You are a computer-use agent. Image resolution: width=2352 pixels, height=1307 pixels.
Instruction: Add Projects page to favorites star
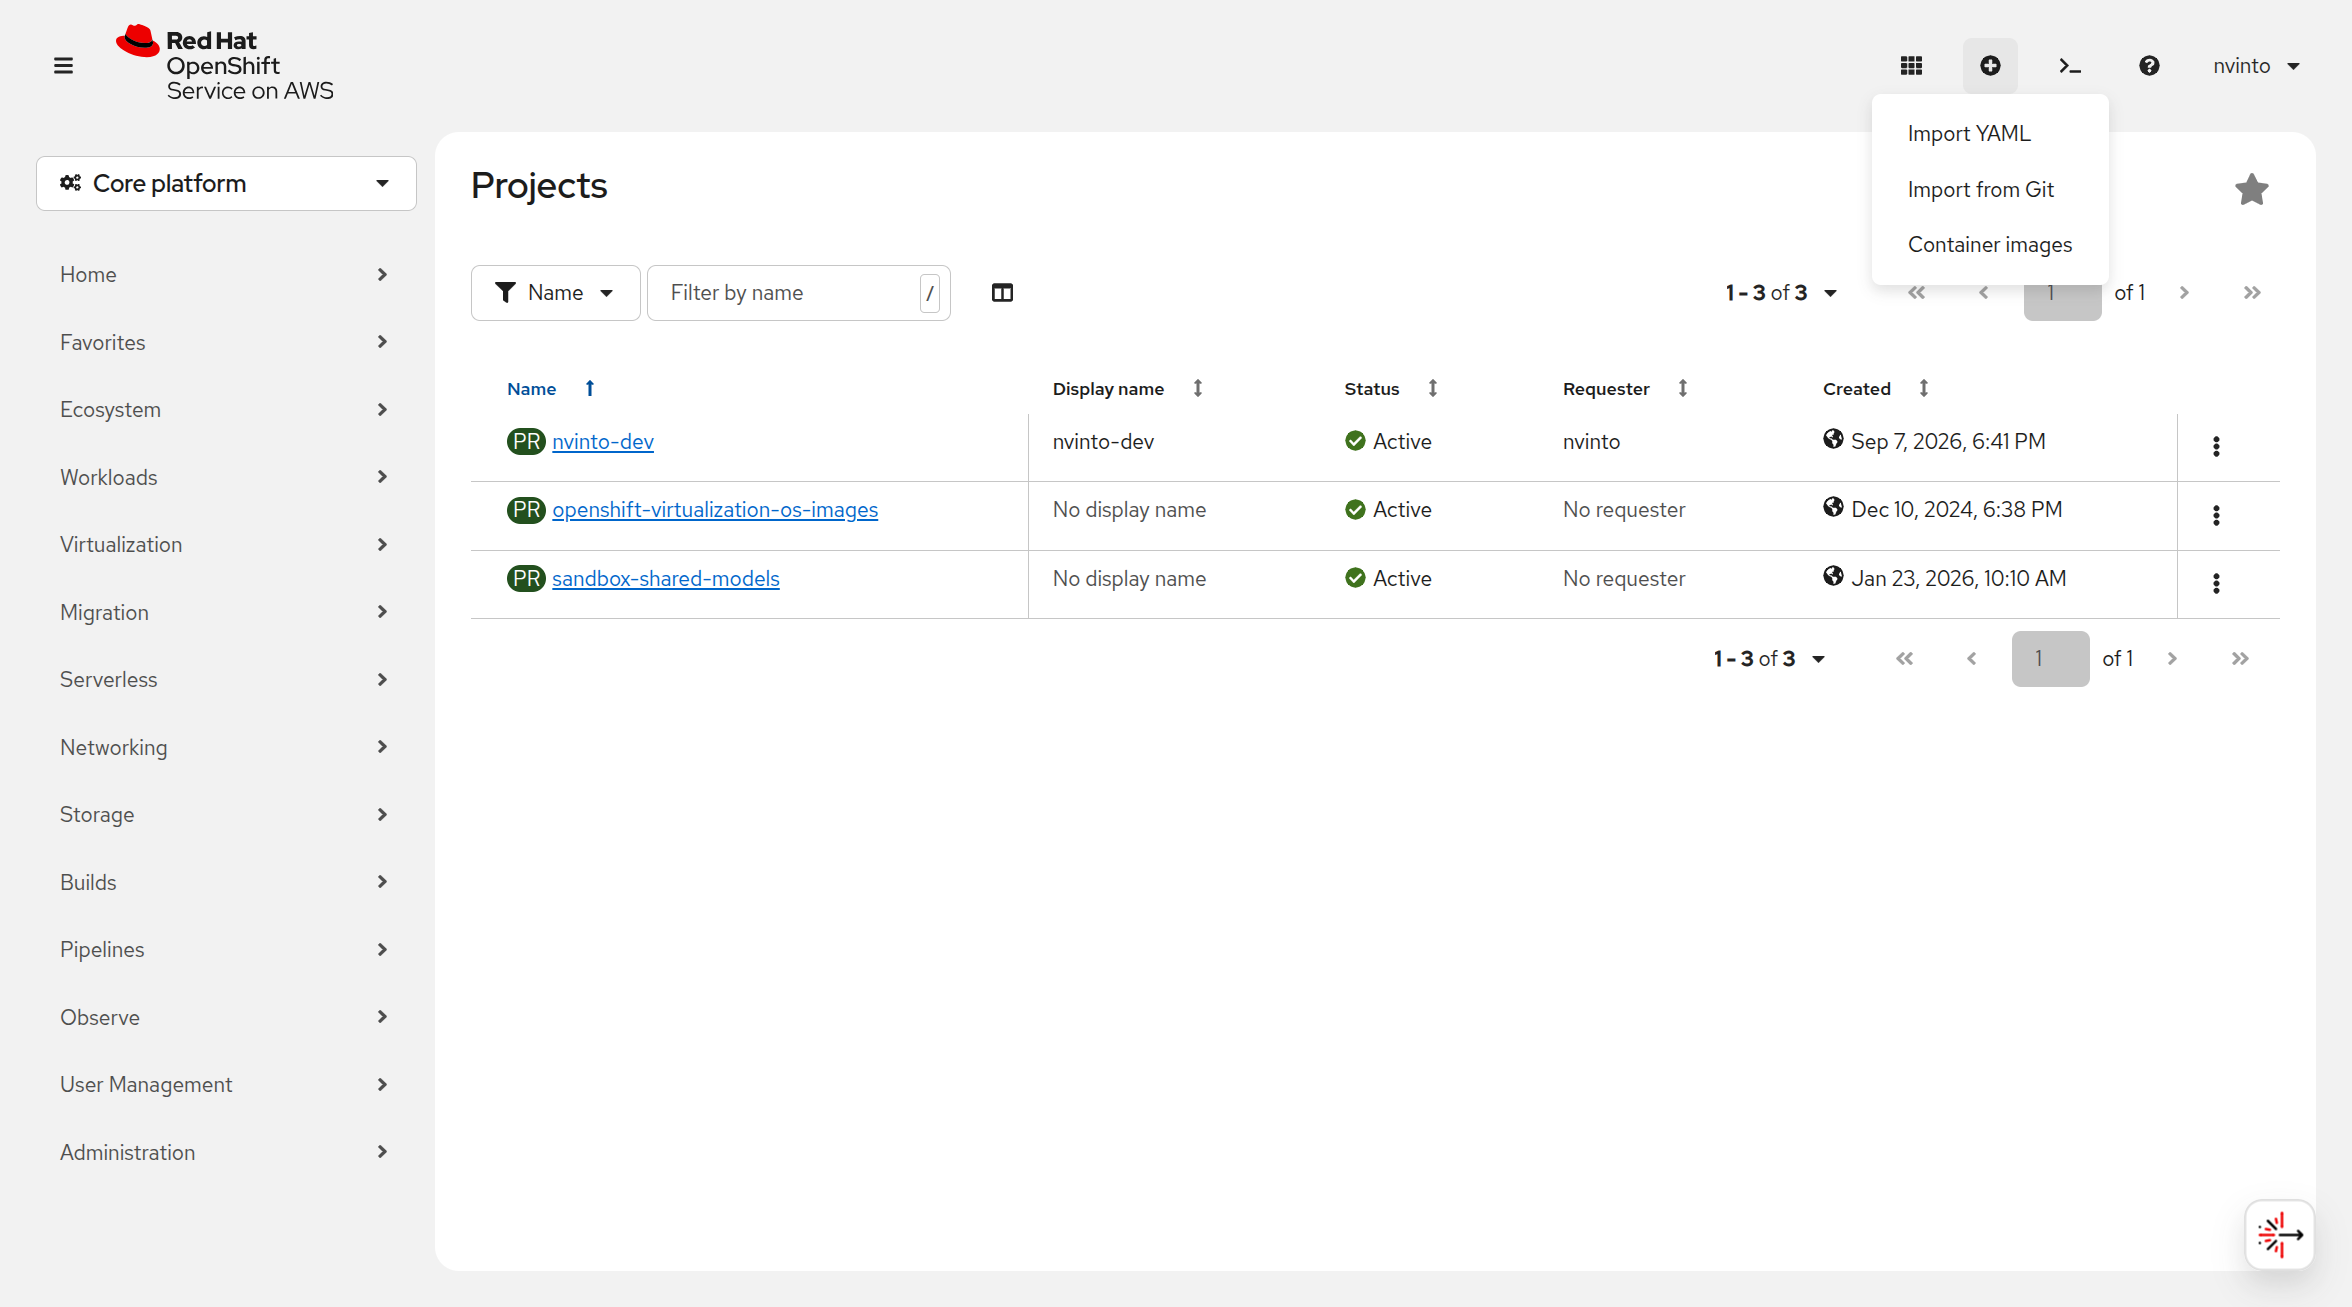tap(2251, 189)
